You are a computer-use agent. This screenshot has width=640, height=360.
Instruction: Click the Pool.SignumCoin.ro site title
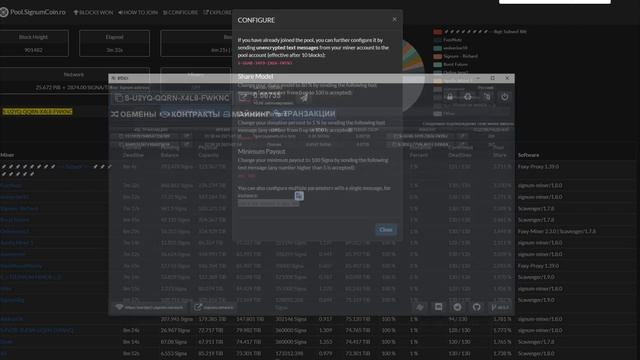point(38,12)
